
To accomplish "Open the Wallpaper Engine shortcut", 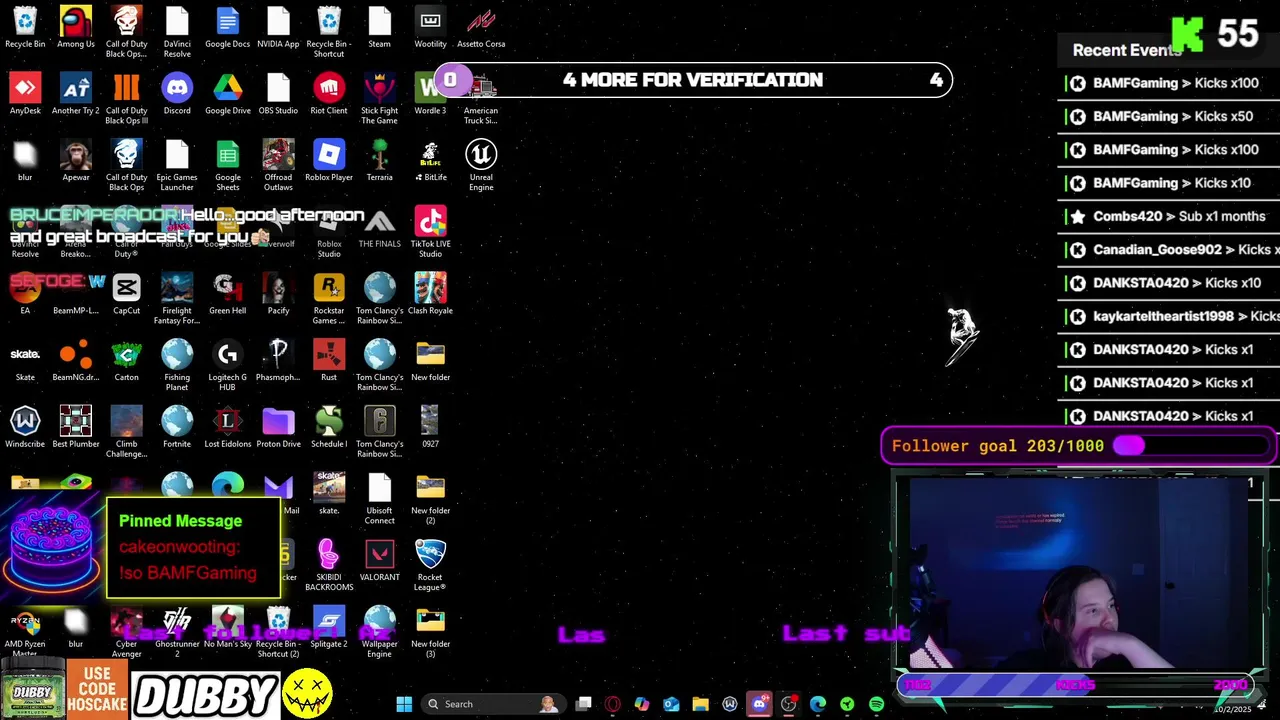I will pos(379,633).
